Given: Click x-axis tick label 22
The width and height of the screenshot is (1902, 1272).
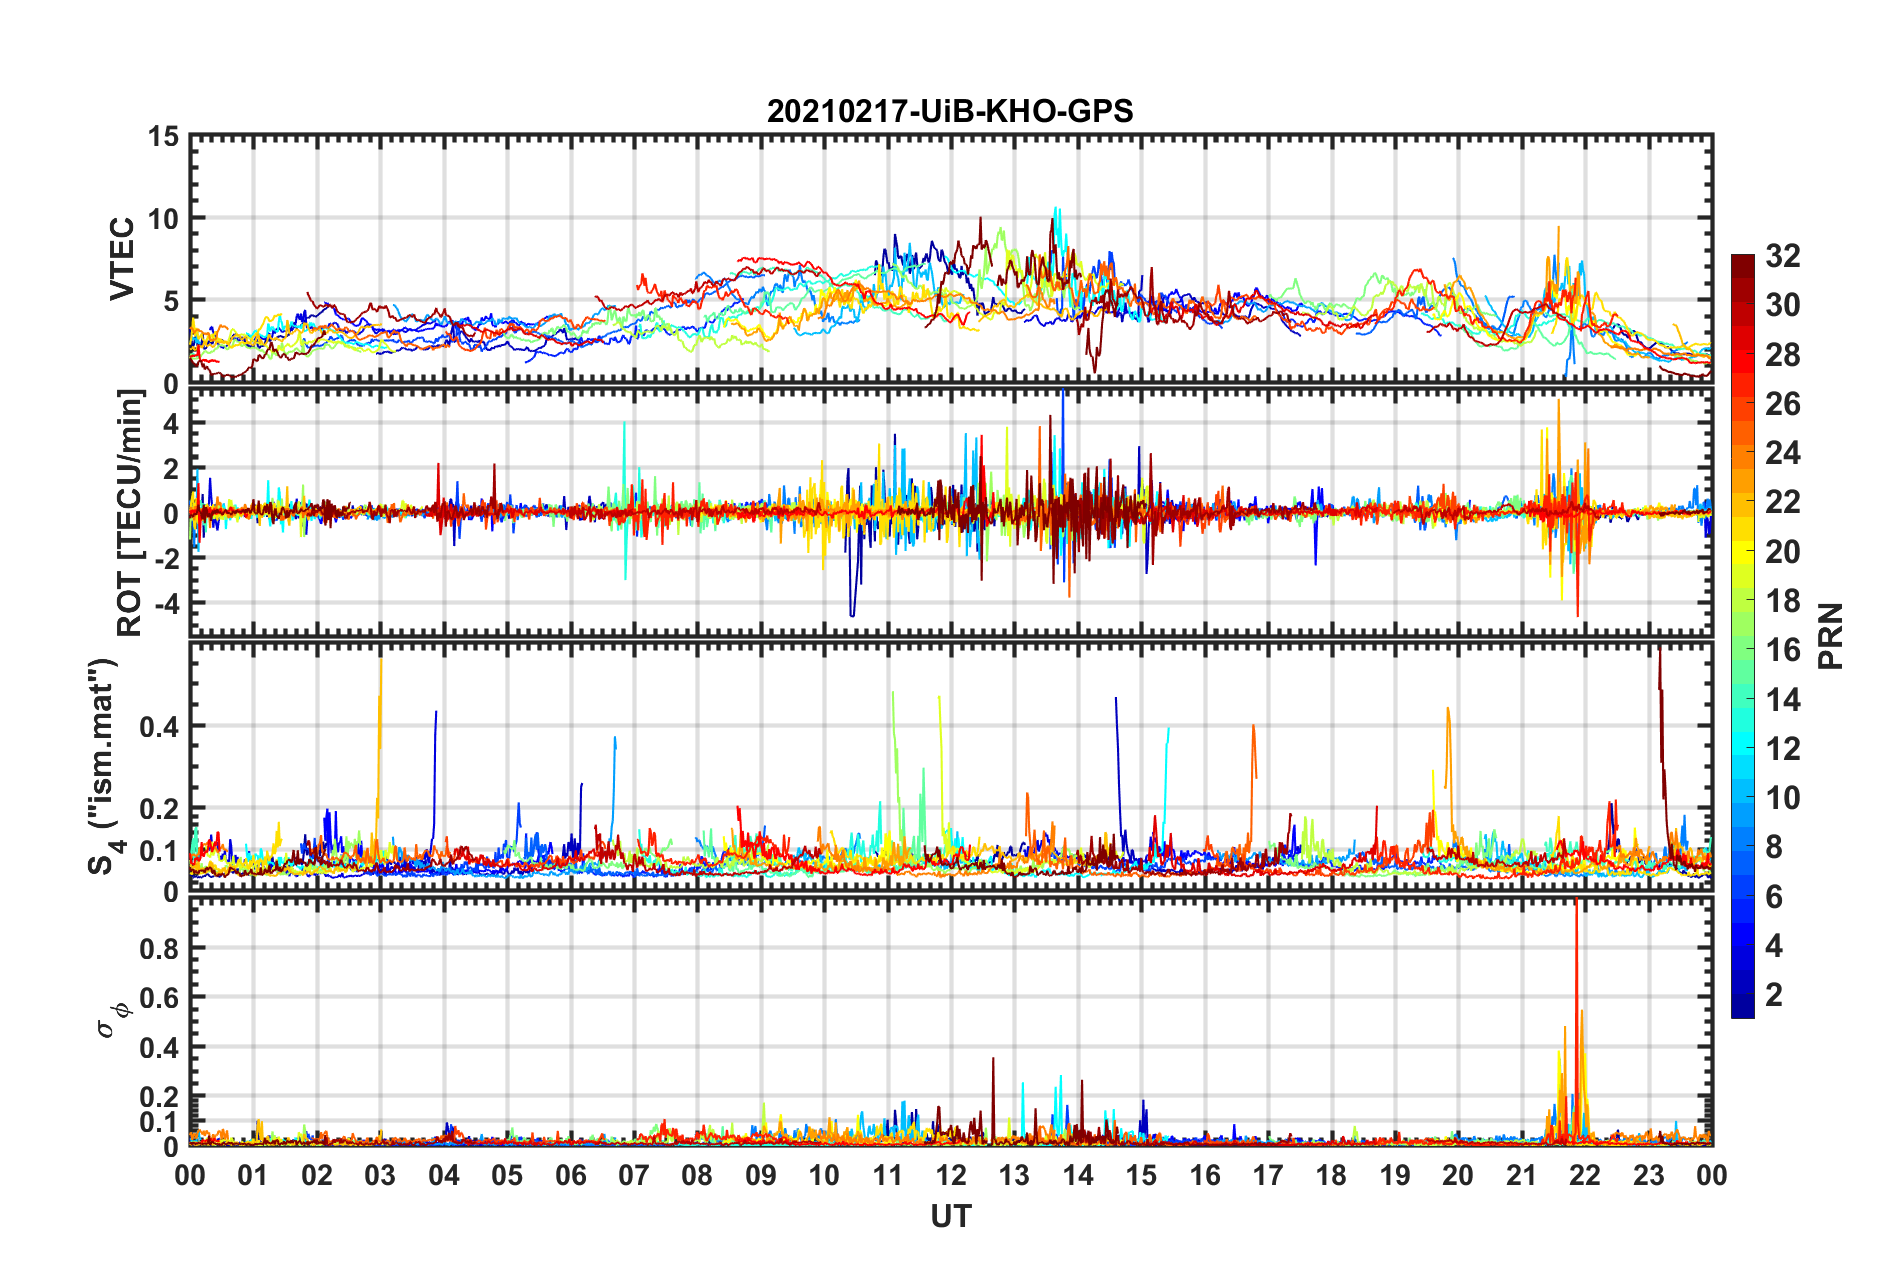Looking at the screenshot, I should (x=1585, y=1175).
